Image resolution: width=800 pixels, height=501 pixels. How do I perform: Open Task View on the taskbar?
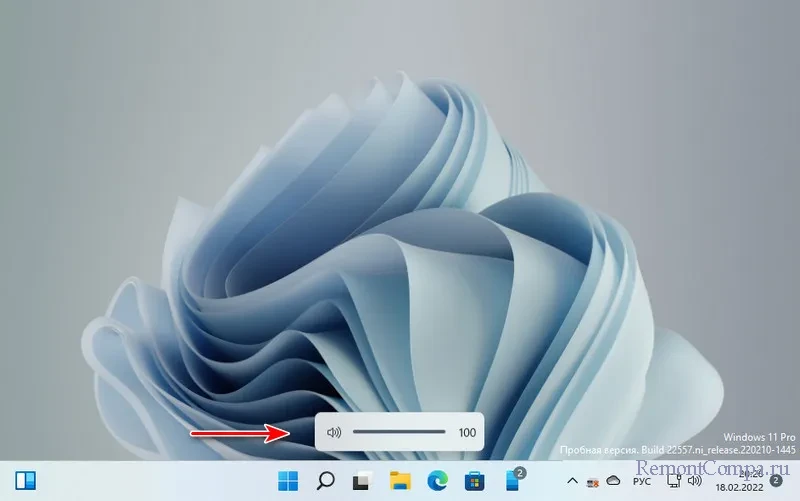tap(363, 480)
